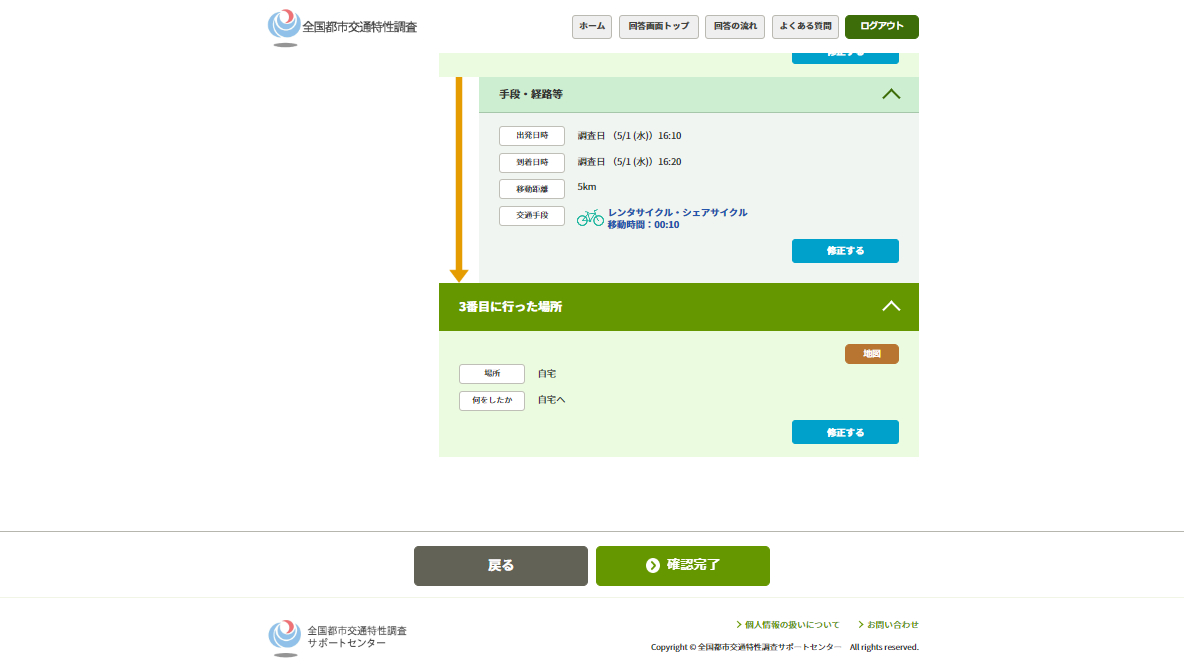Open the 地図 map button
This screenshot has height=671, width=1184.
871,354
